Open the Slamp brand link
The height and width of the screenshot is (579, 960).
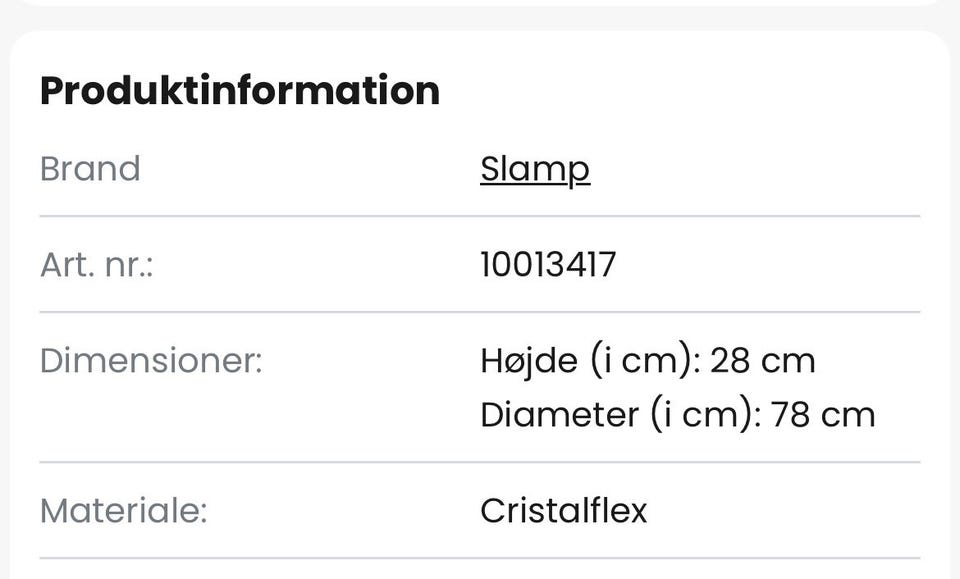[535, 169]
